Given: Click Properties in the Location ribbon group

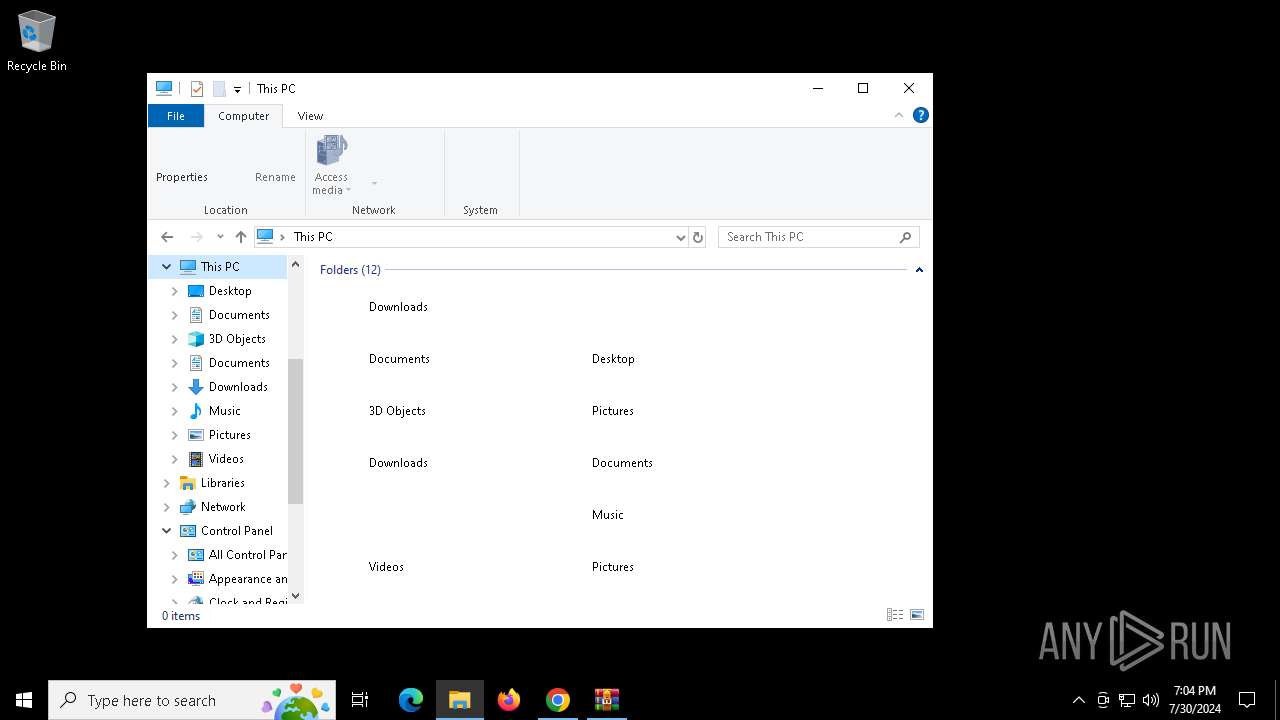Looking at the screenshot, I should pos(182,177).
